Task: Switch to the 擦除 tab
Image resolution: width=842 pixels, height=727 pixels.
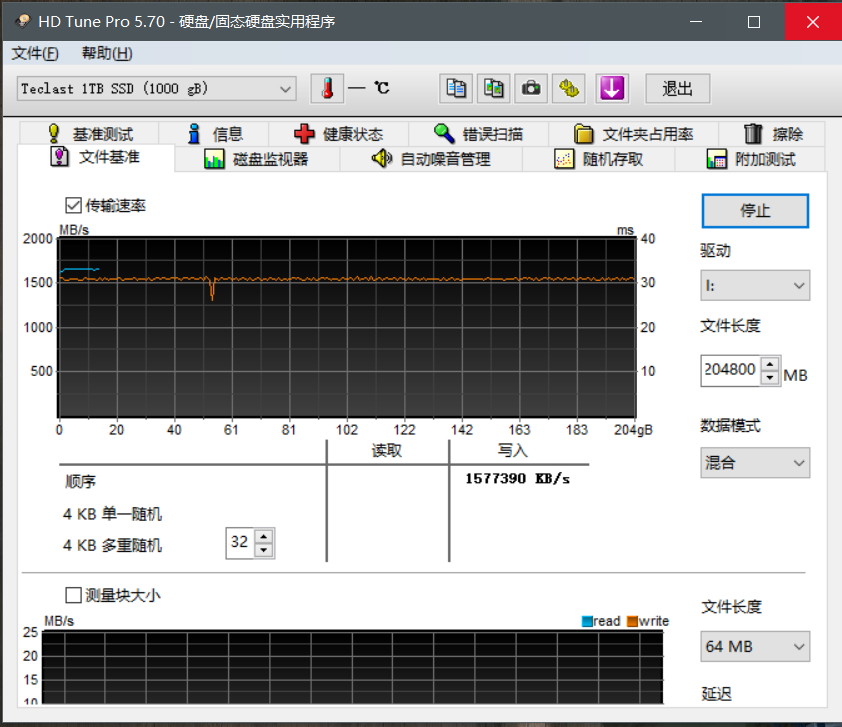Action: (772, 134)
